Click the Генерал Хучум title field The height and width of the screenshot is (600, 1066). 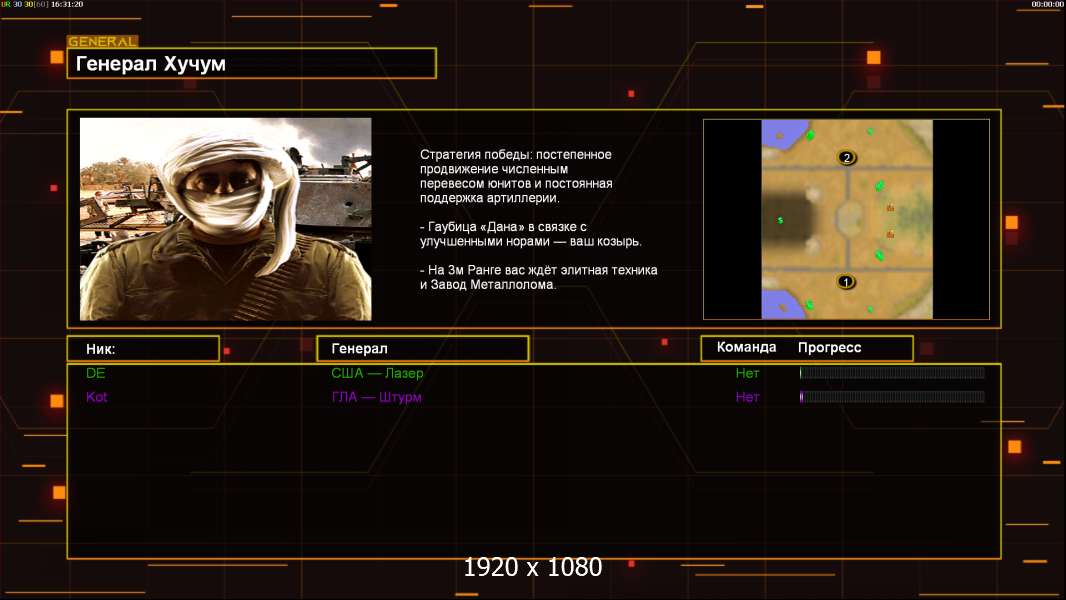click(x=251, y=64)
